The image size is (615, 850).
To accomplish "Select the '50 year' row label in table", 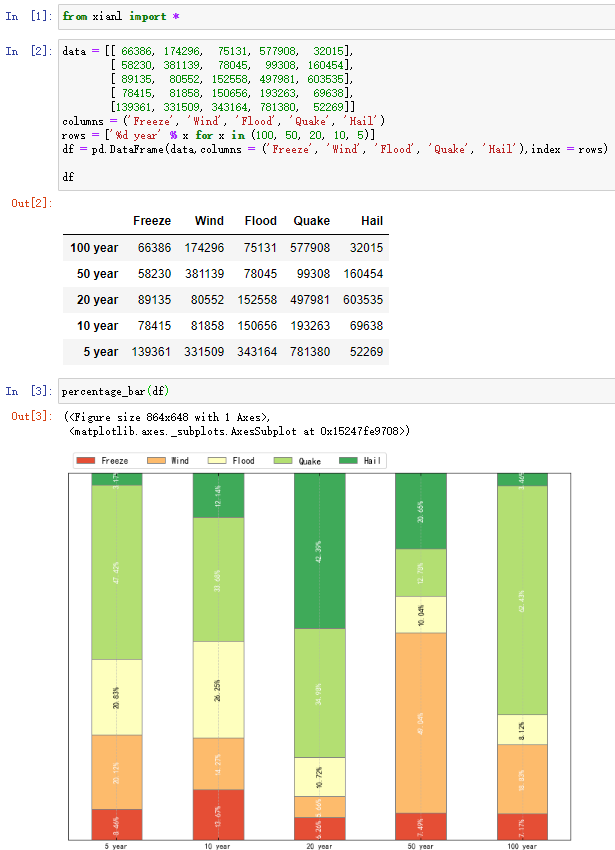I will click(x=98, y=274).
